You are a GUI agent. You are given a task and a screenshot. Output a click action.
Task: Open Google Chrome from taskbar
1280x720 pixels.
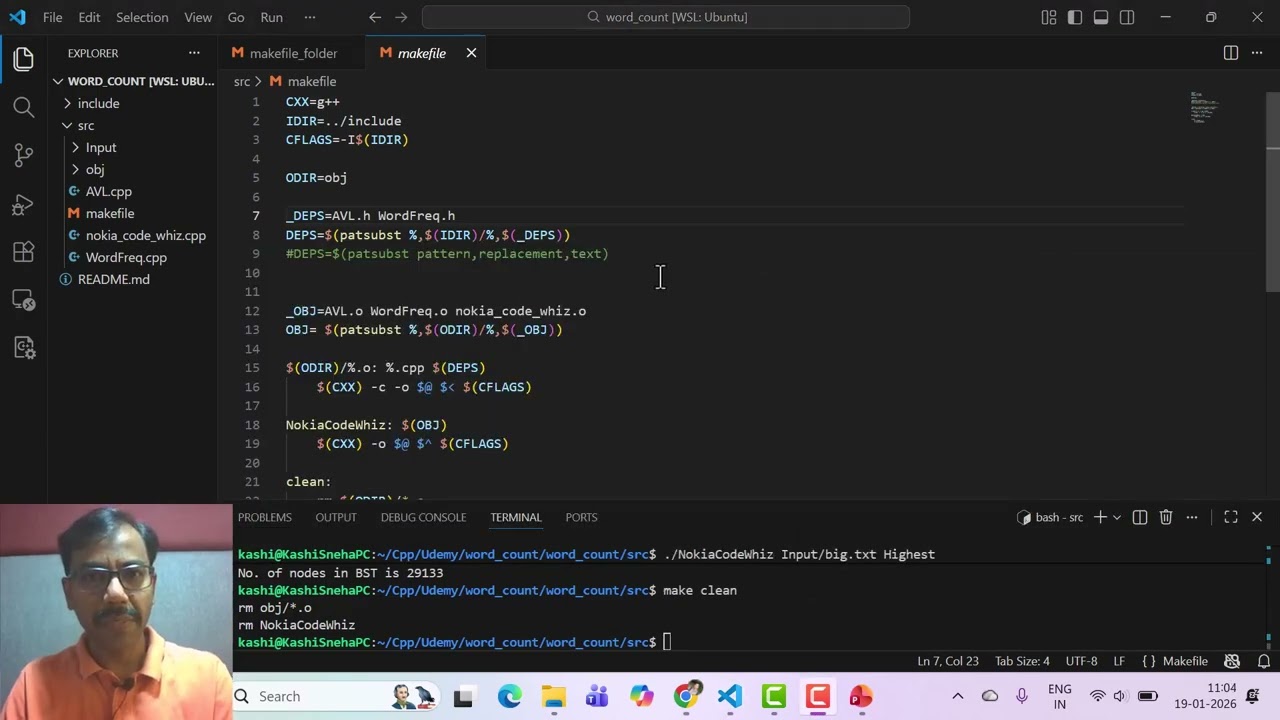point(686,696)
